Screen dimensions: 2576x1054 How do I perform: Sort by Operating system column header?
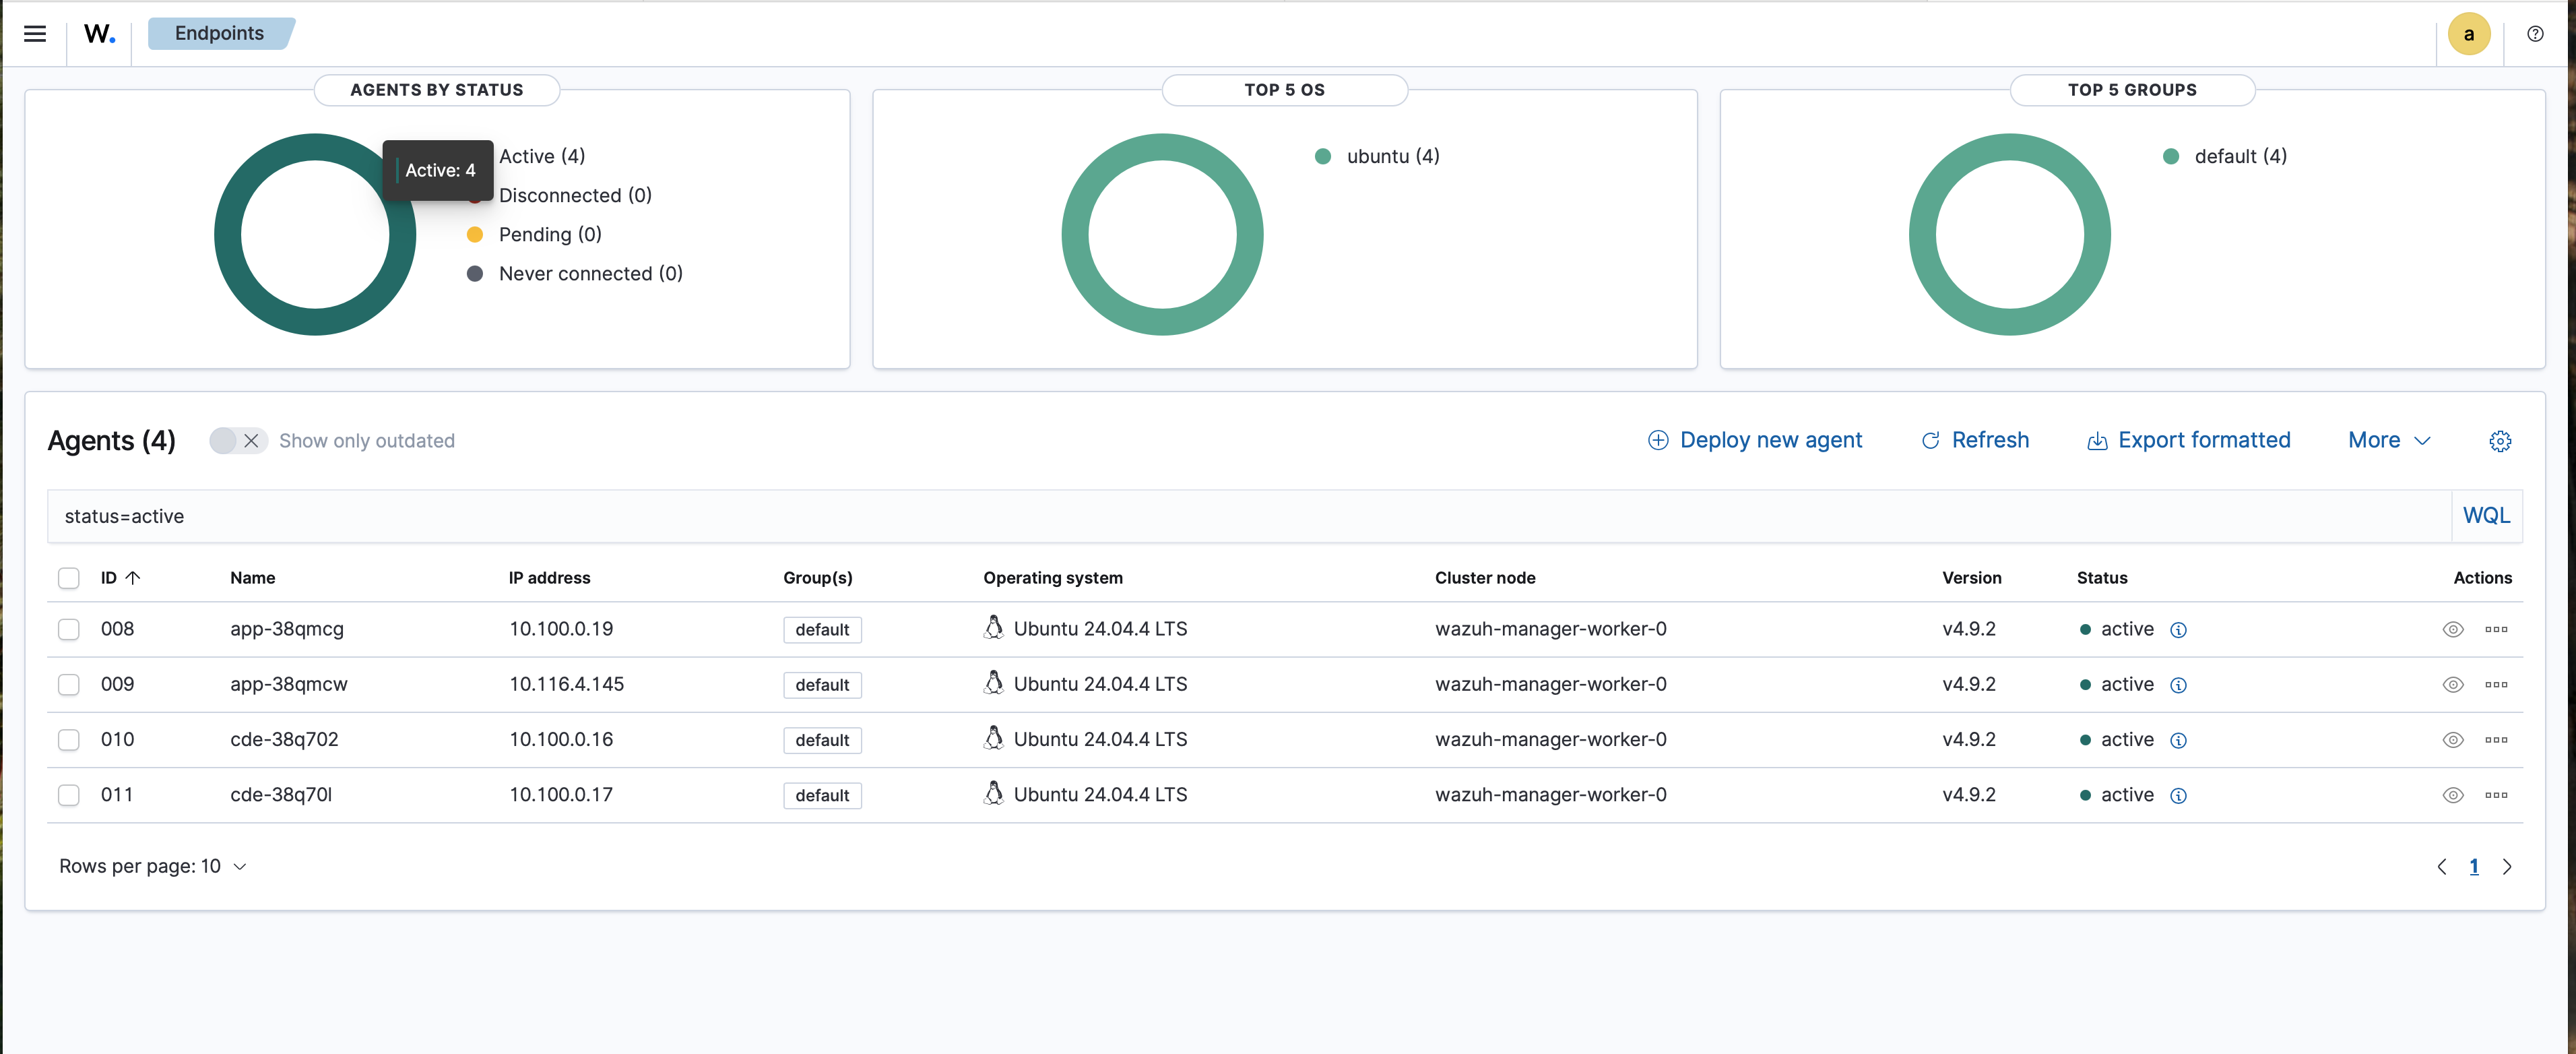point(1052,578)
